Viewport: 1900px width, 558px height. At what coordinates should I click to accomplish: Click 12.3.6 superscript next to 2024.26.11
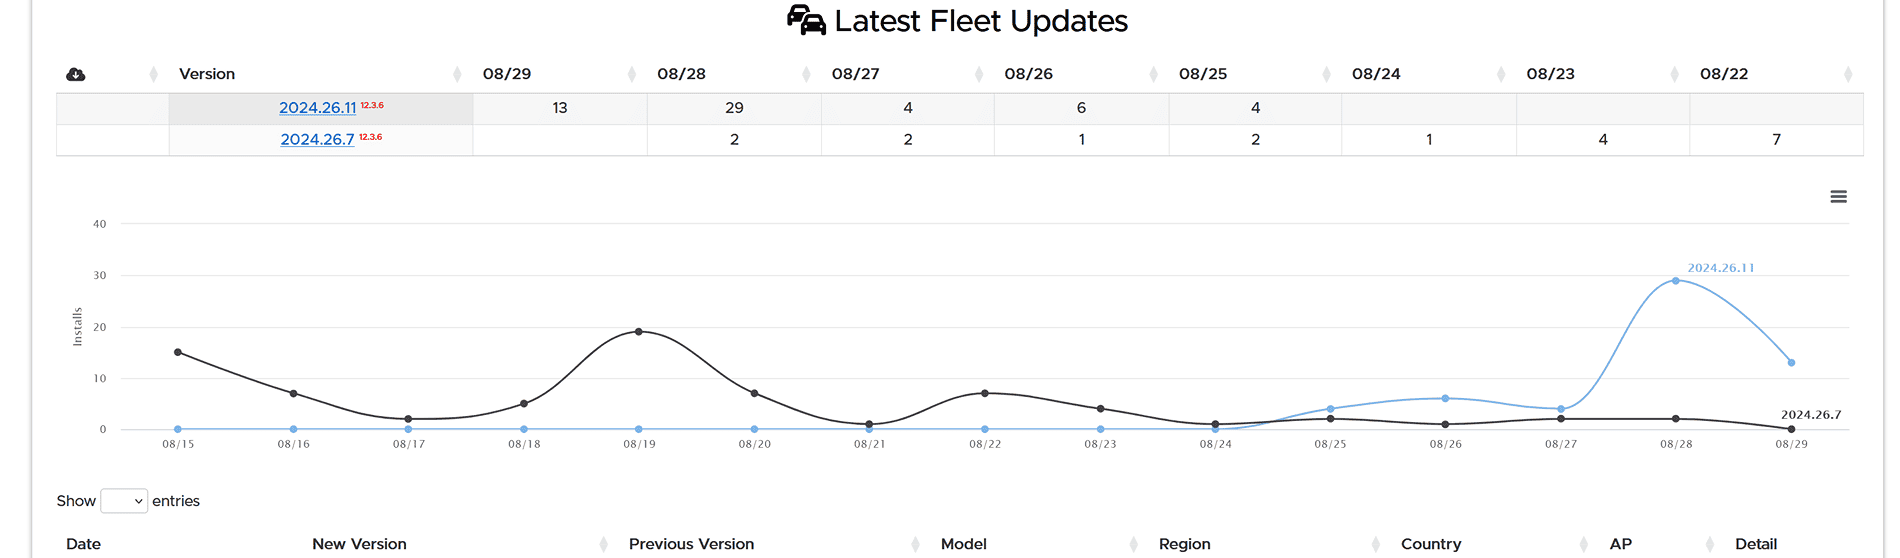point(372,105)
